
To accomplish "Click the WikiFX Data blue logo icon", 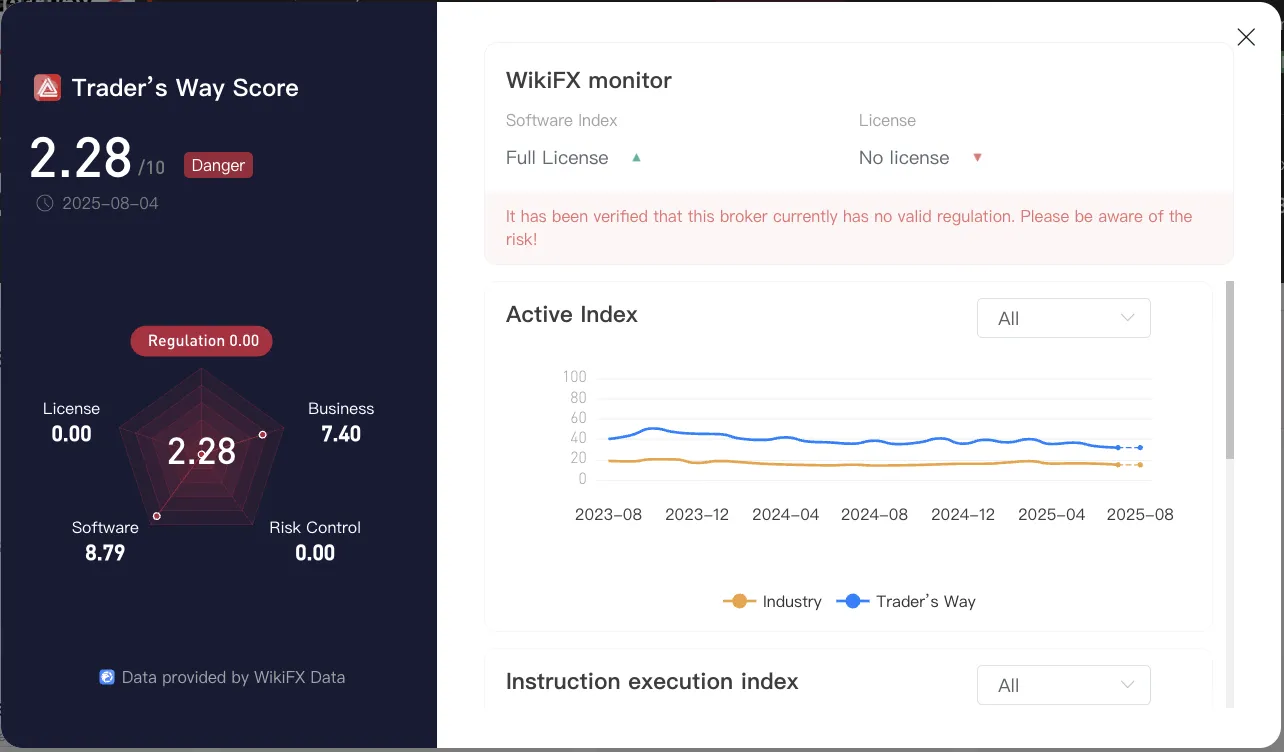I will click(x=107, y=677).
